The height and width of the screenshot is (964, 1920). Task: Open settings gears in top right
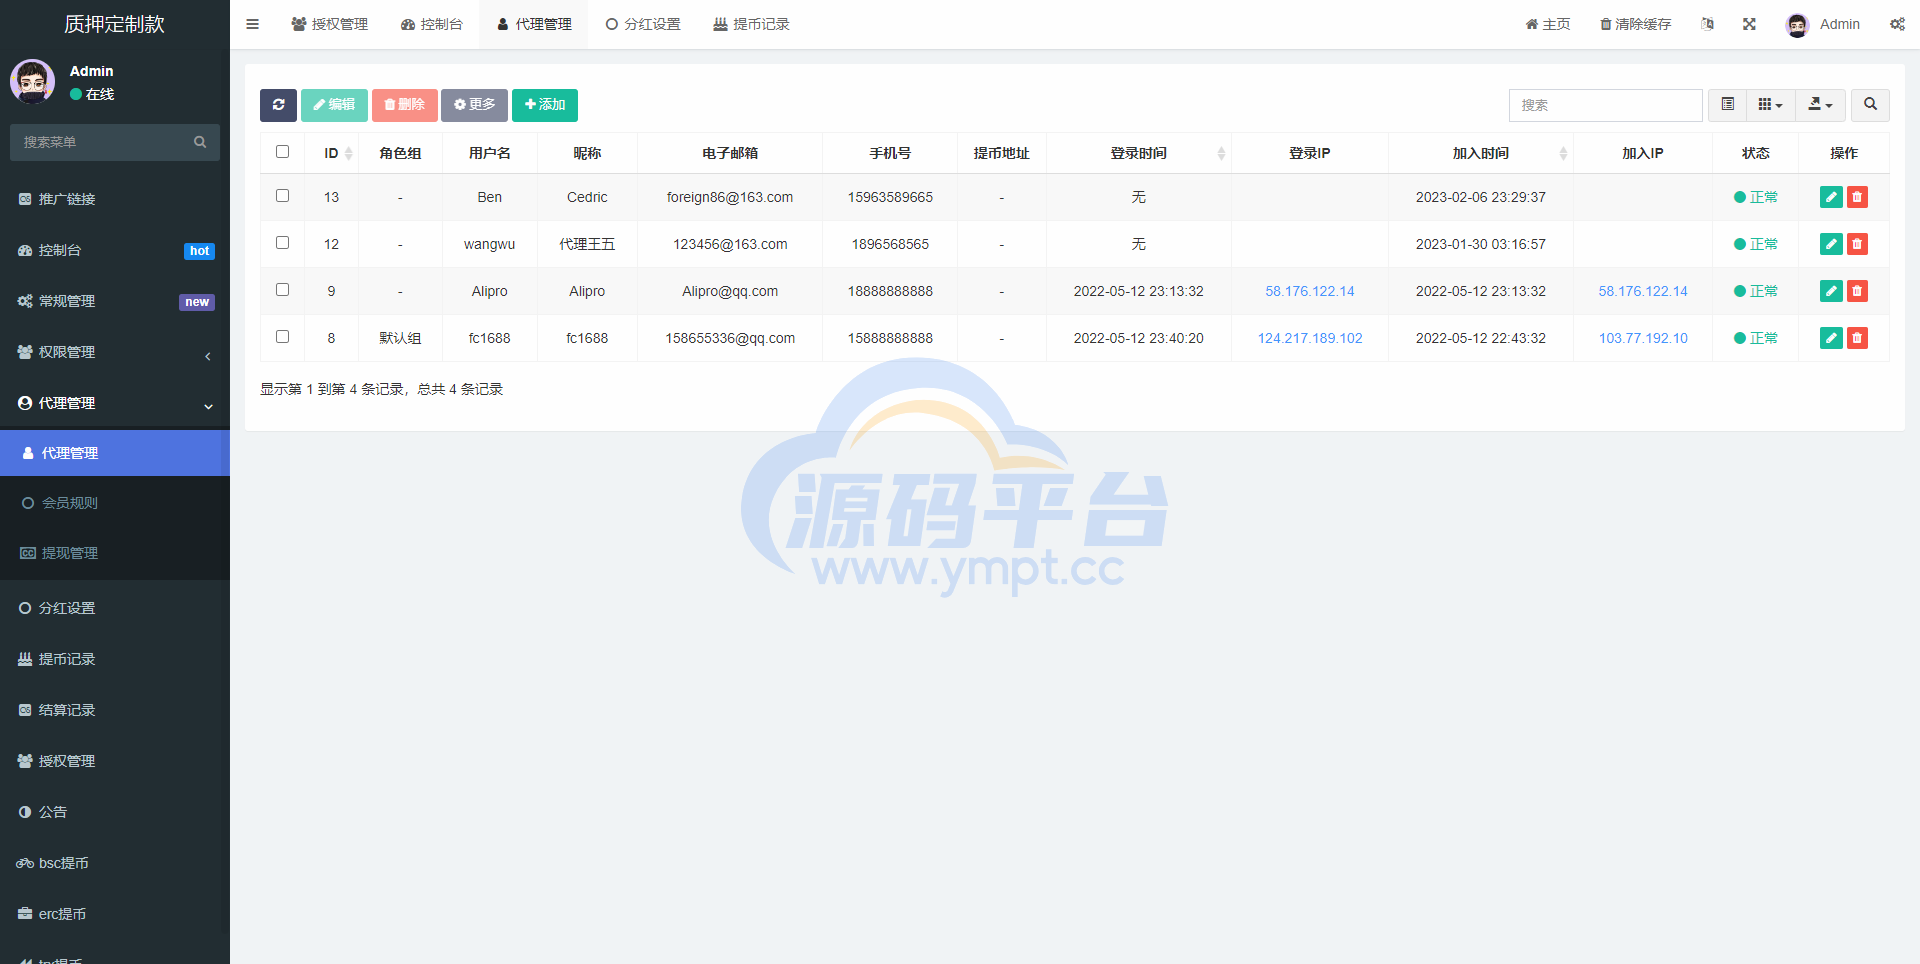[x=1897, y=24]
